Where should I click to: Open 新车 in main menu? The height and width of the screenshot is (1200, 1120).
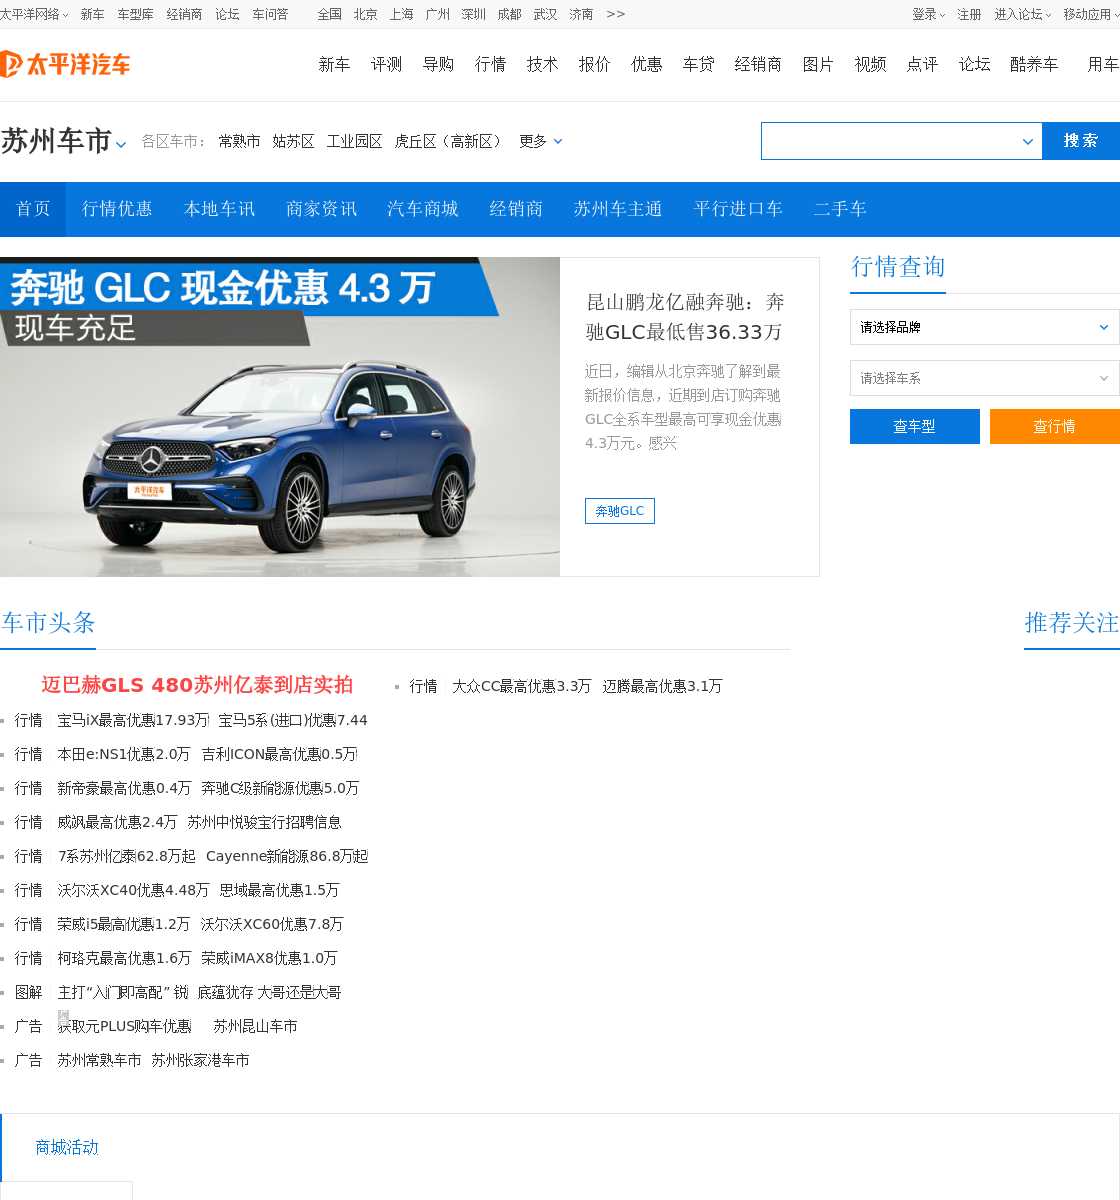pyautogui.click(x=334, y=64)
